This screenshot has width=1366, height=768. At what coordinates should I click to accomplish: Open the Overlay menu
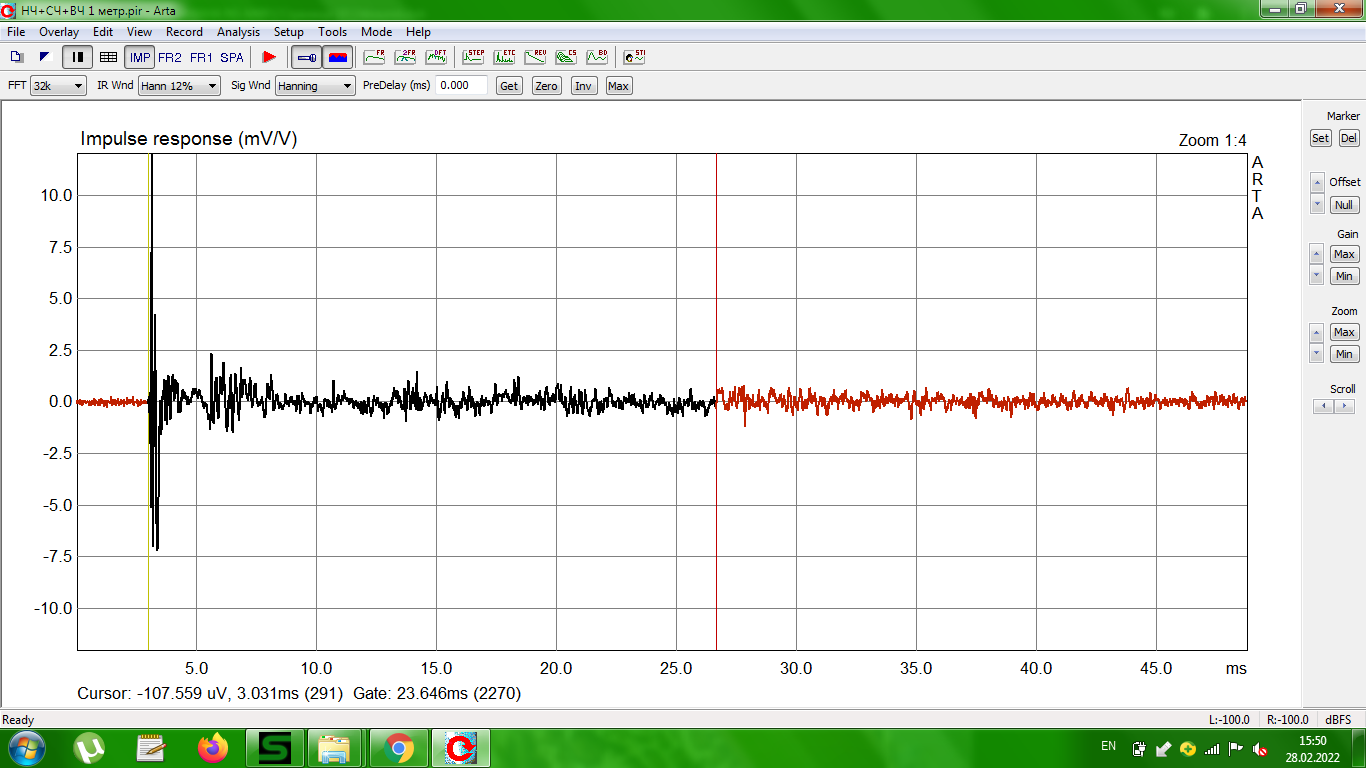pos(59,32)
